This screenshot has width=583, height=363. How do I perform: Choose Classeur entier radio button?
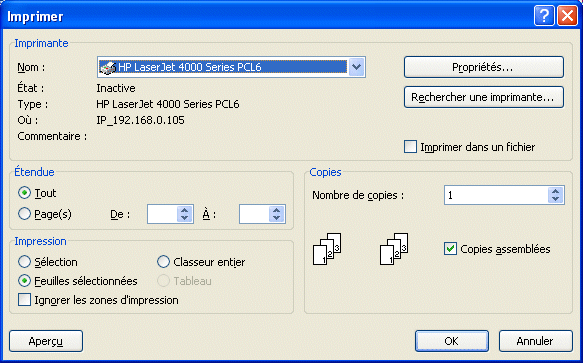[x=163, y=262]
